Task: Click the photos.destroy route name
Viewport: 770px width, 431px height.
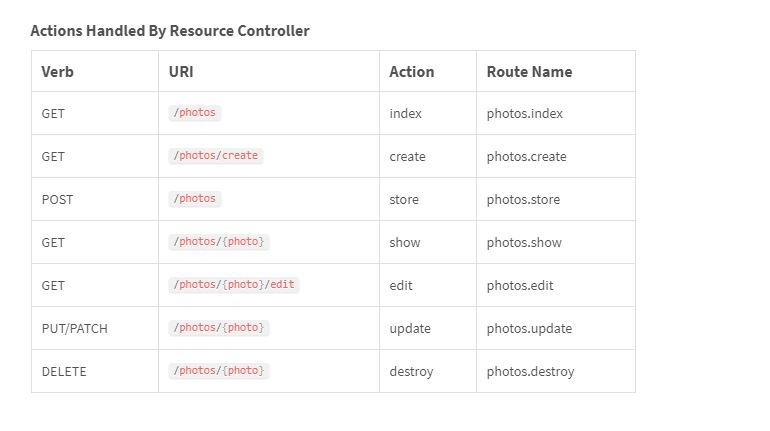Action: coord(531,372)
